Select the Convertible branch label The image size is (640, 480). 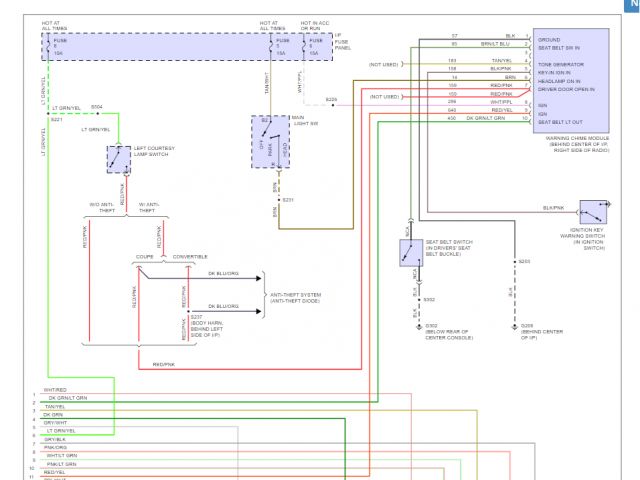tap(190, 257)
